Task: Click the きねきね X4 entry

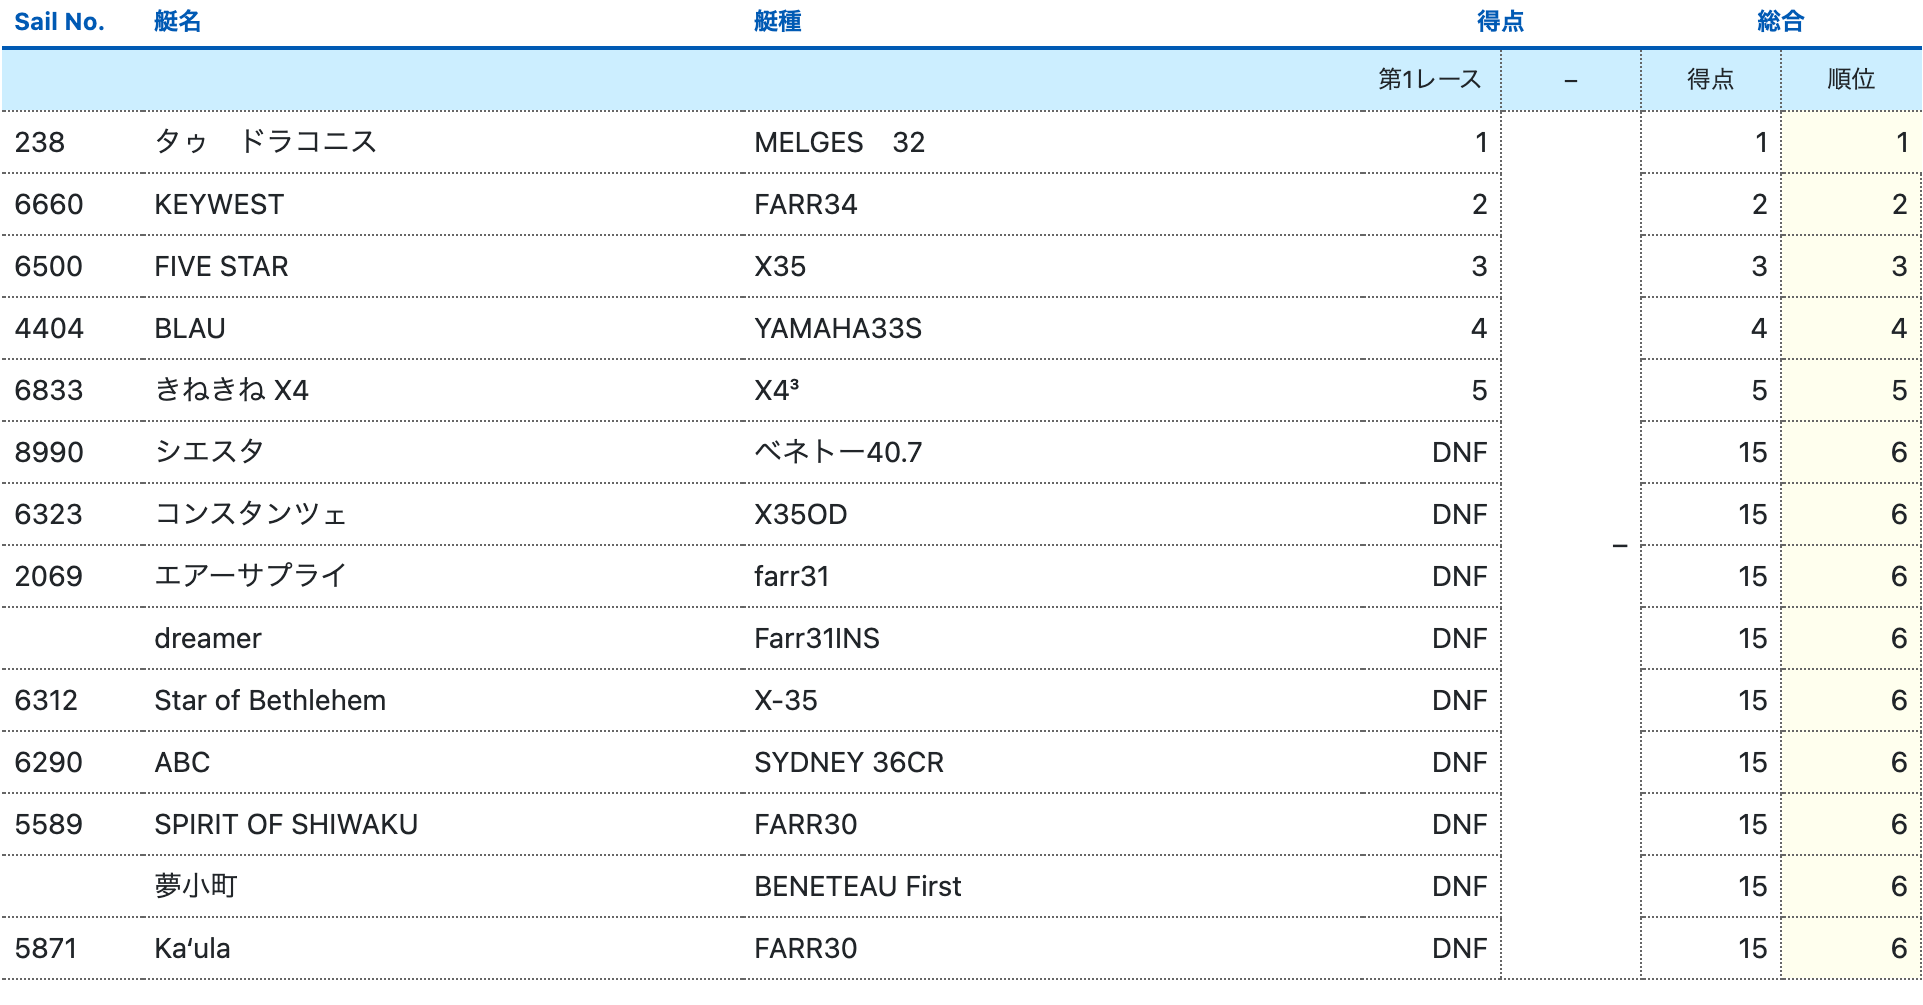Action: pyautogui.click(x=231, y=391)
